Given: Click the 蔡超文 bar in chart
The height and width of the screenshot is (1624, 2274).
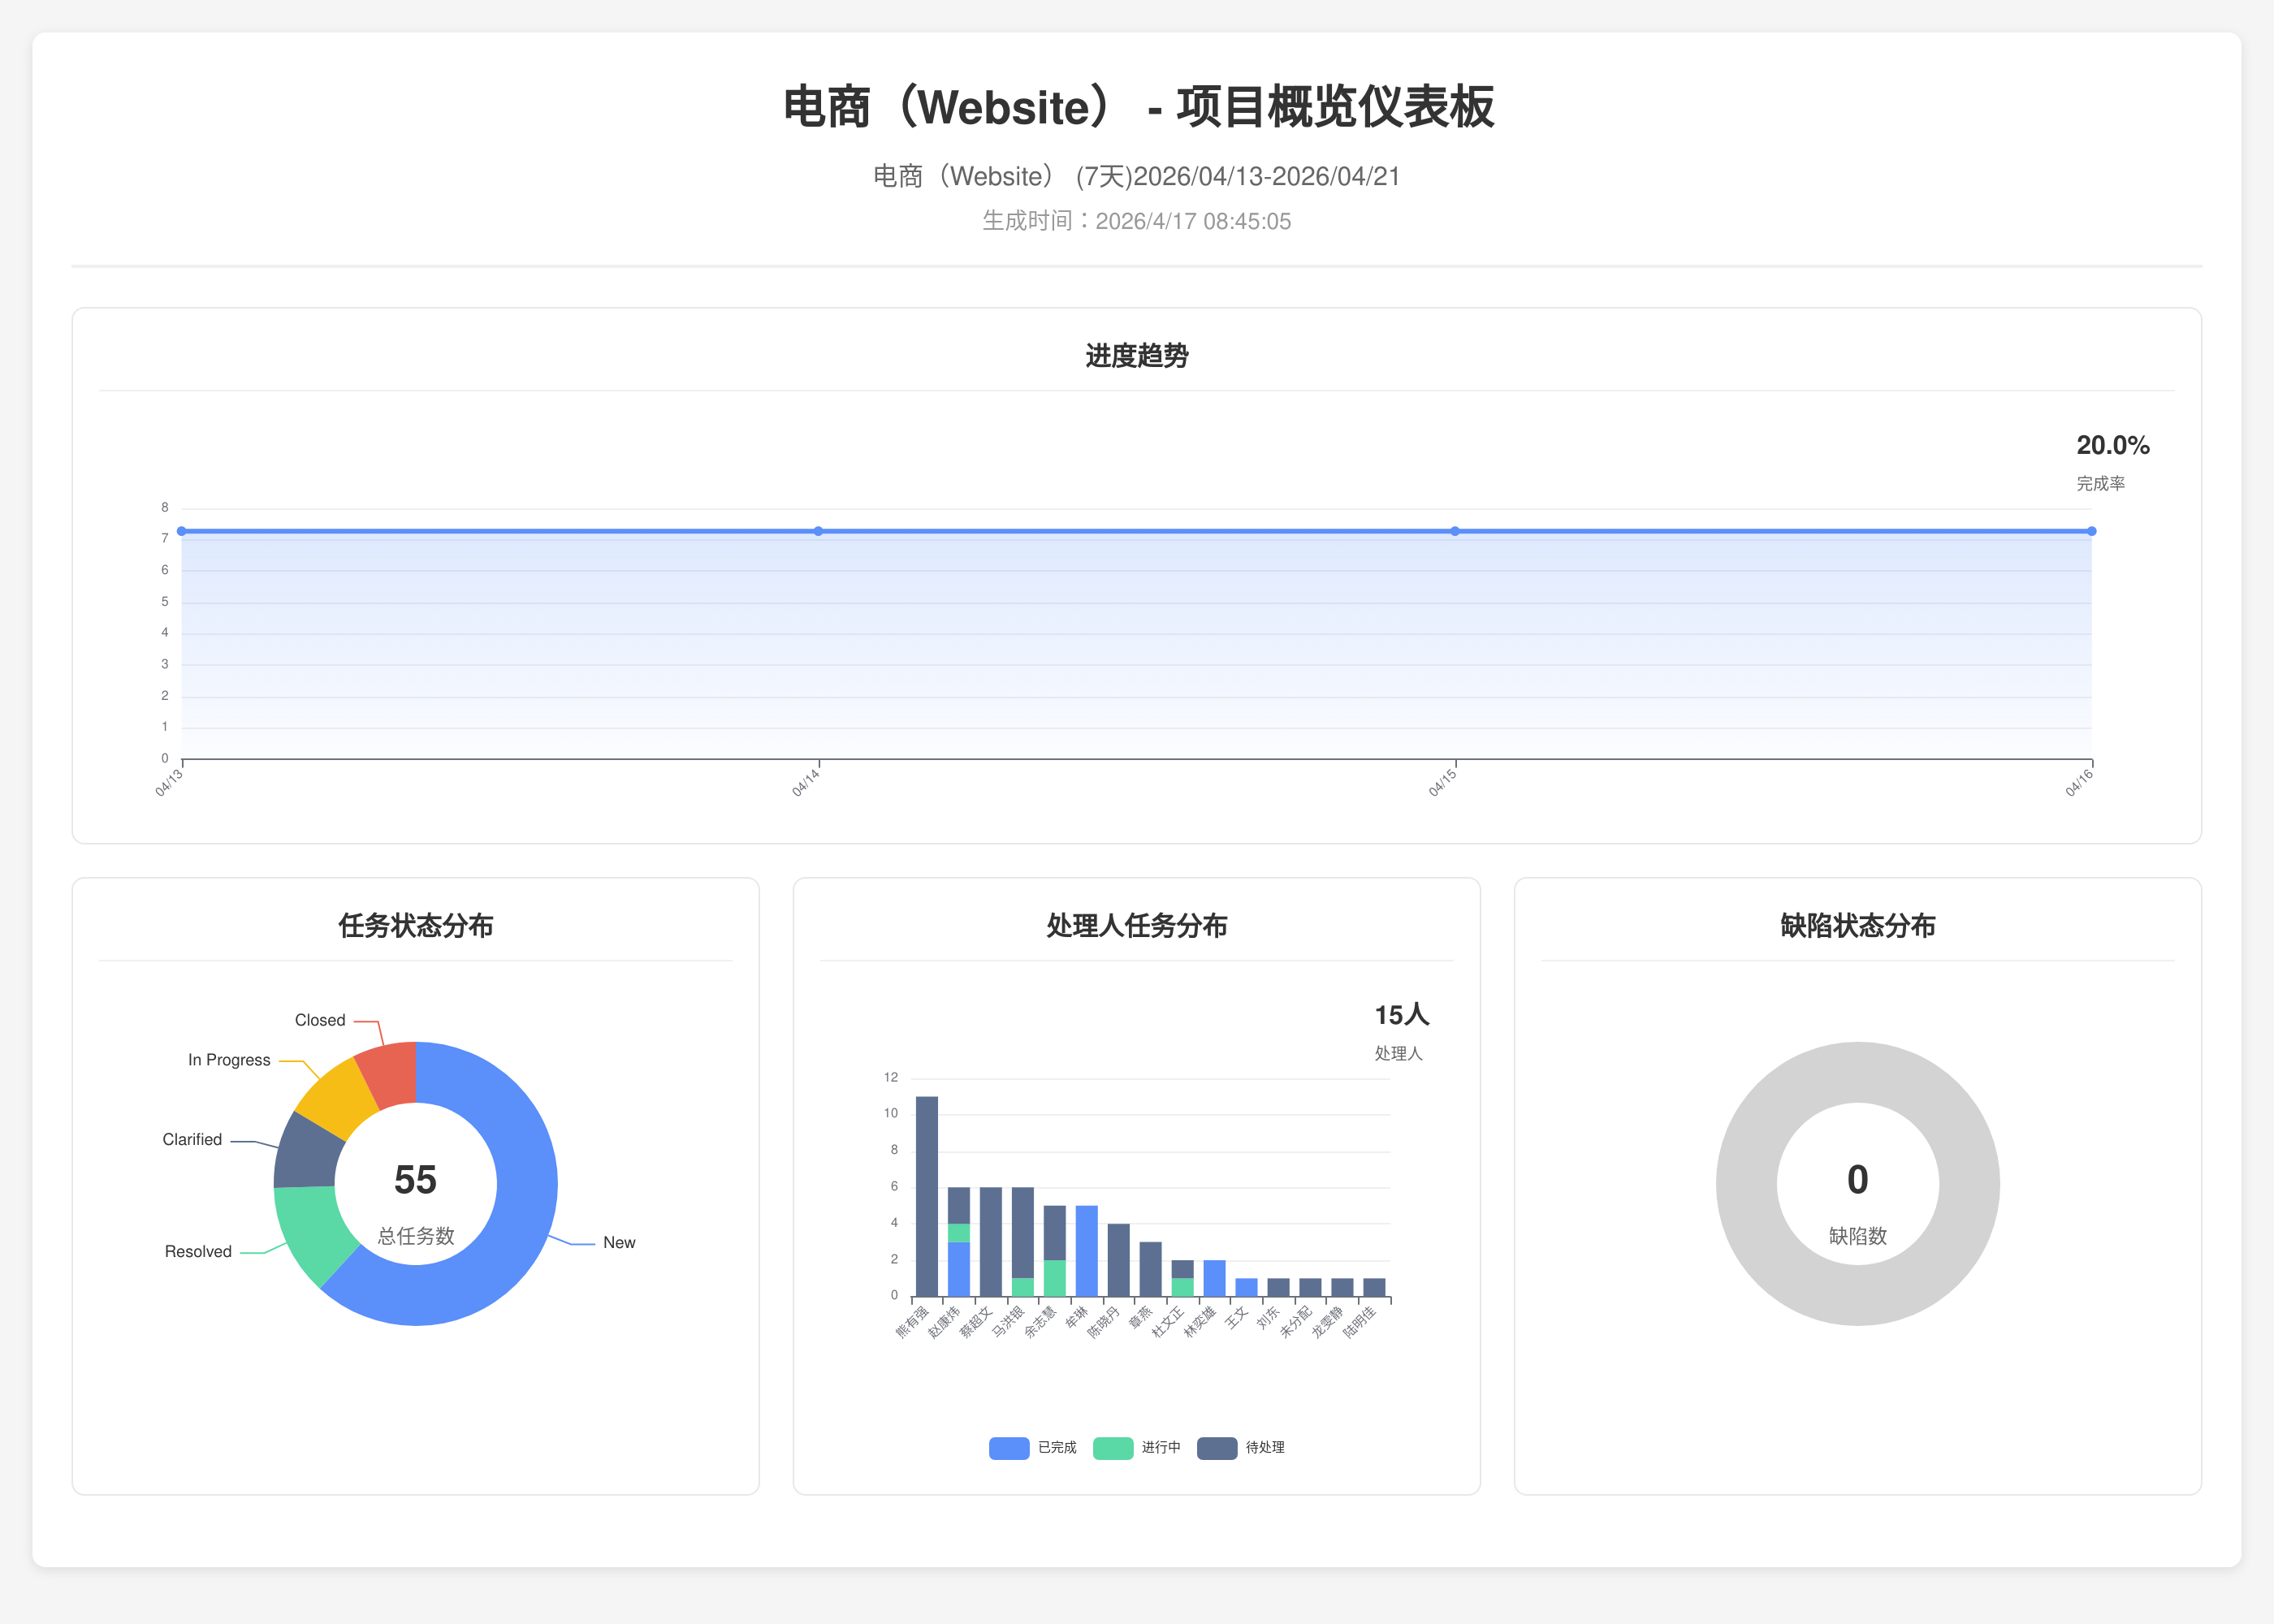Looking at the screenshot, I should pos(991,1241).
